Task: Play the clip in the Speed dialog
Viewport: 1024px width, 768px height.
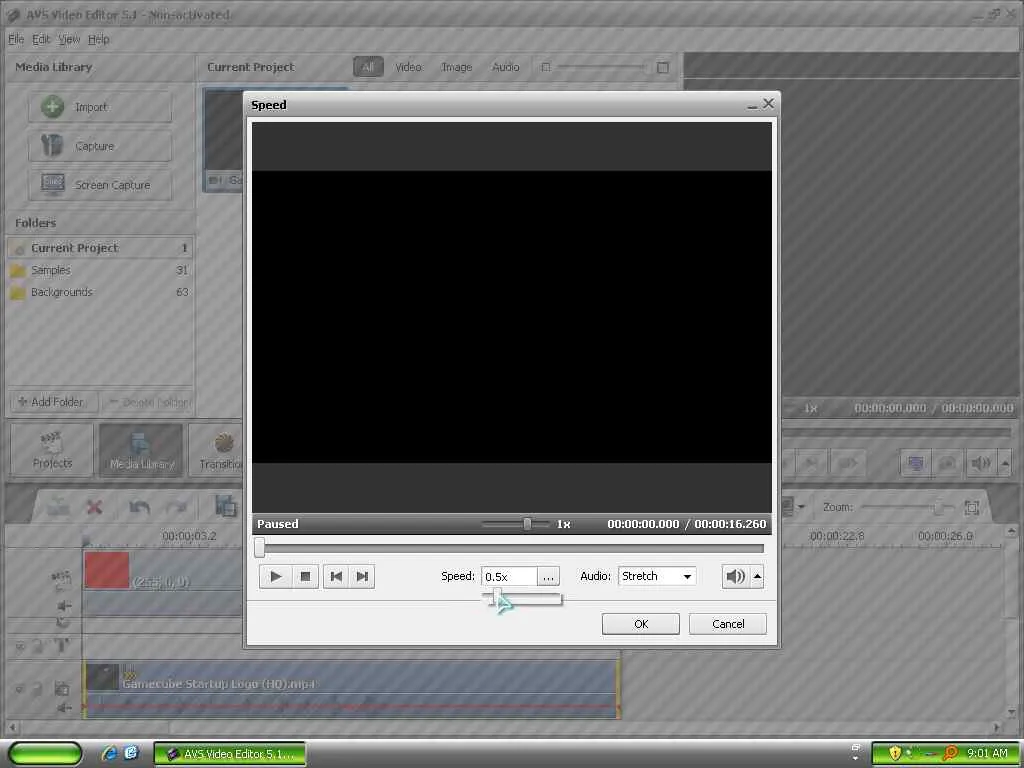Action: pos(276,577)
